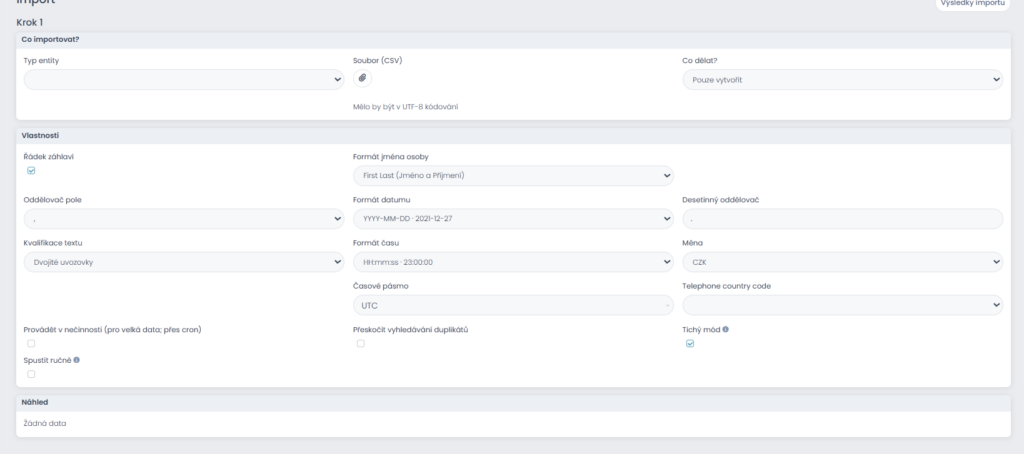Open the Měna currency dropdown
This screenshot has width=1024, height=454.
(842, 262)
